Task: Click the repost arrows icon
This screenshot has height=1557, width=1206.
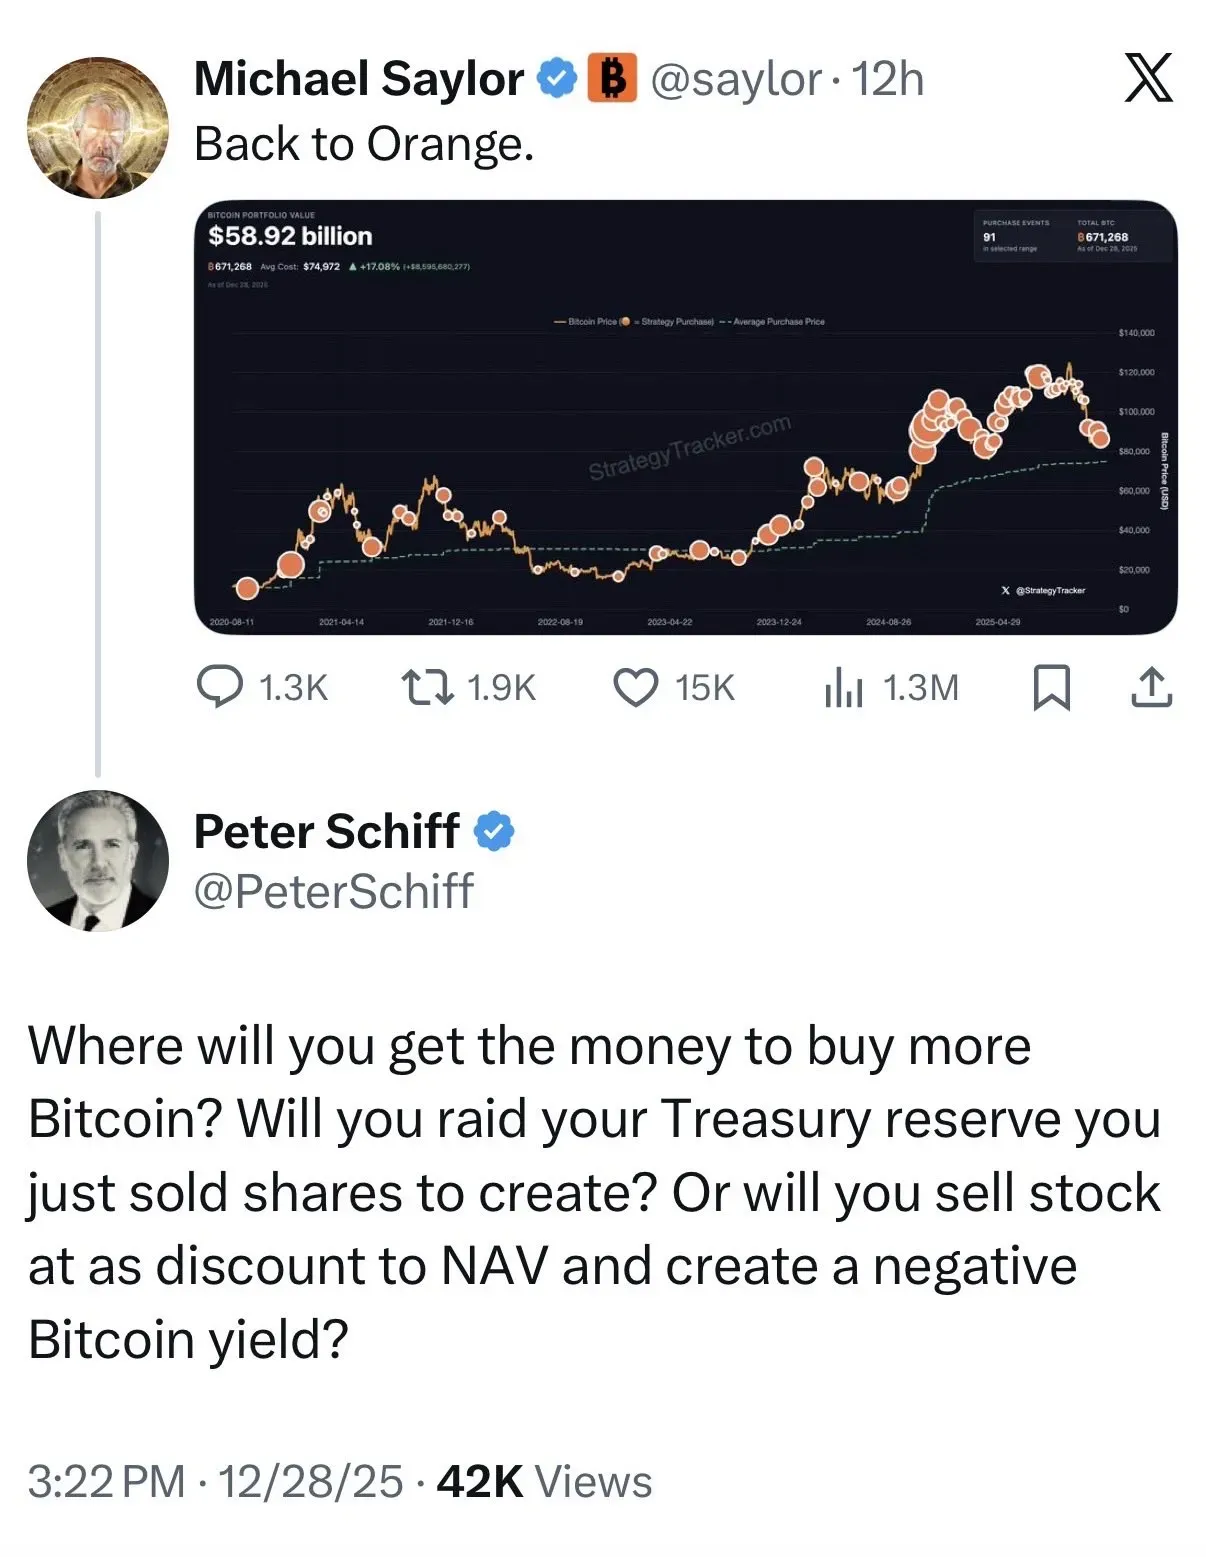Action: (x=427, y=687)
